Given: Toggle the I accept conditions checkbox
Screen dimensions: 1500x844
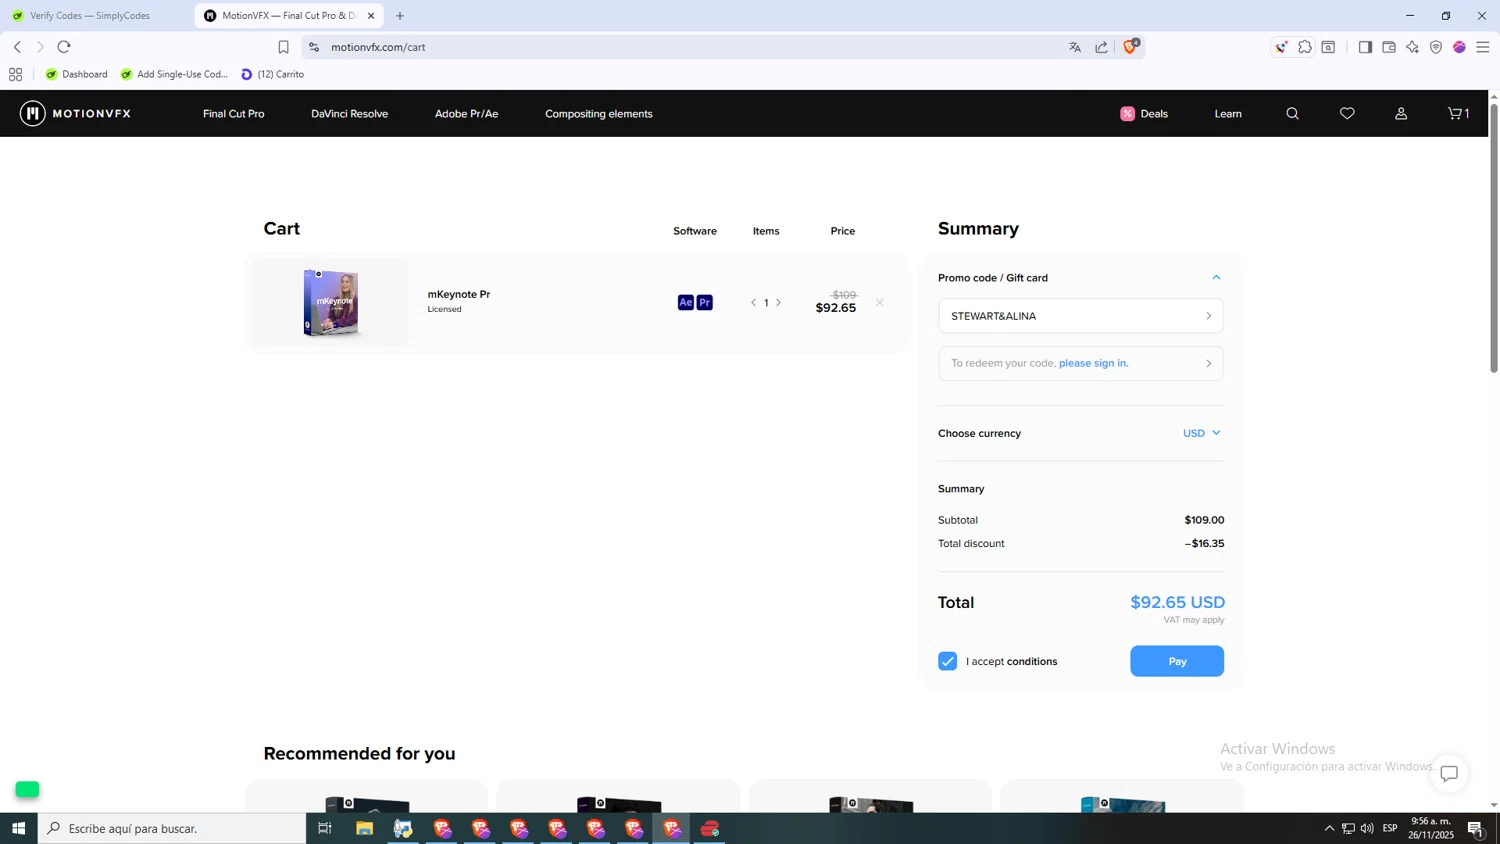Looking at the screenshot, I should tap(948, 661).
